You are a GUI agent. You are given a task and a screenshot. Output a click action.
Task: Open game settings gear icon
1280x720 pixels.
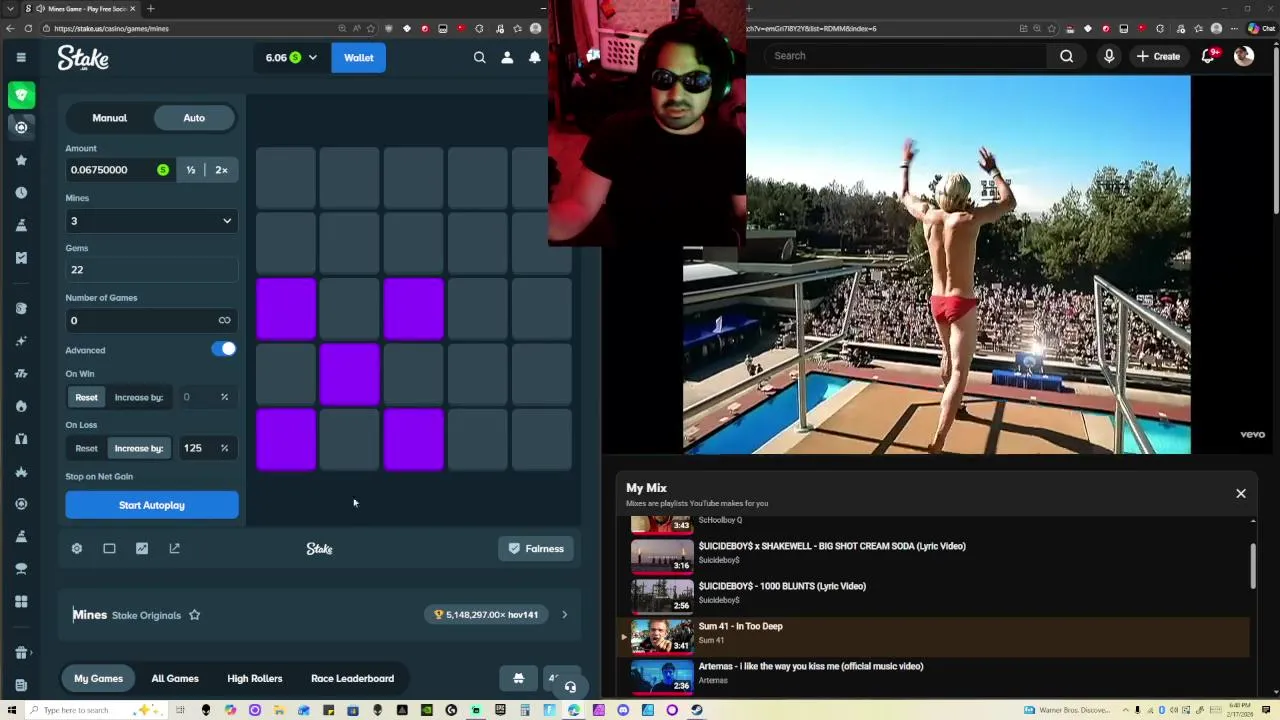[x=77, y=549]
